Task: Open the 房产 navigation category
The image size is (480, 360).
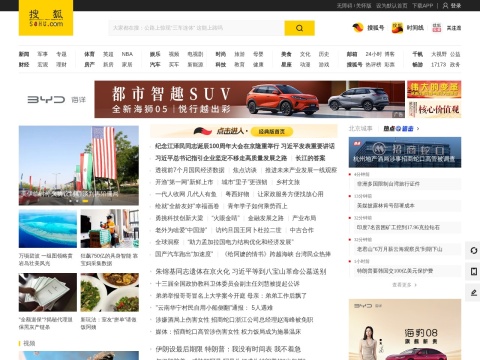Action: coord(89,64)
